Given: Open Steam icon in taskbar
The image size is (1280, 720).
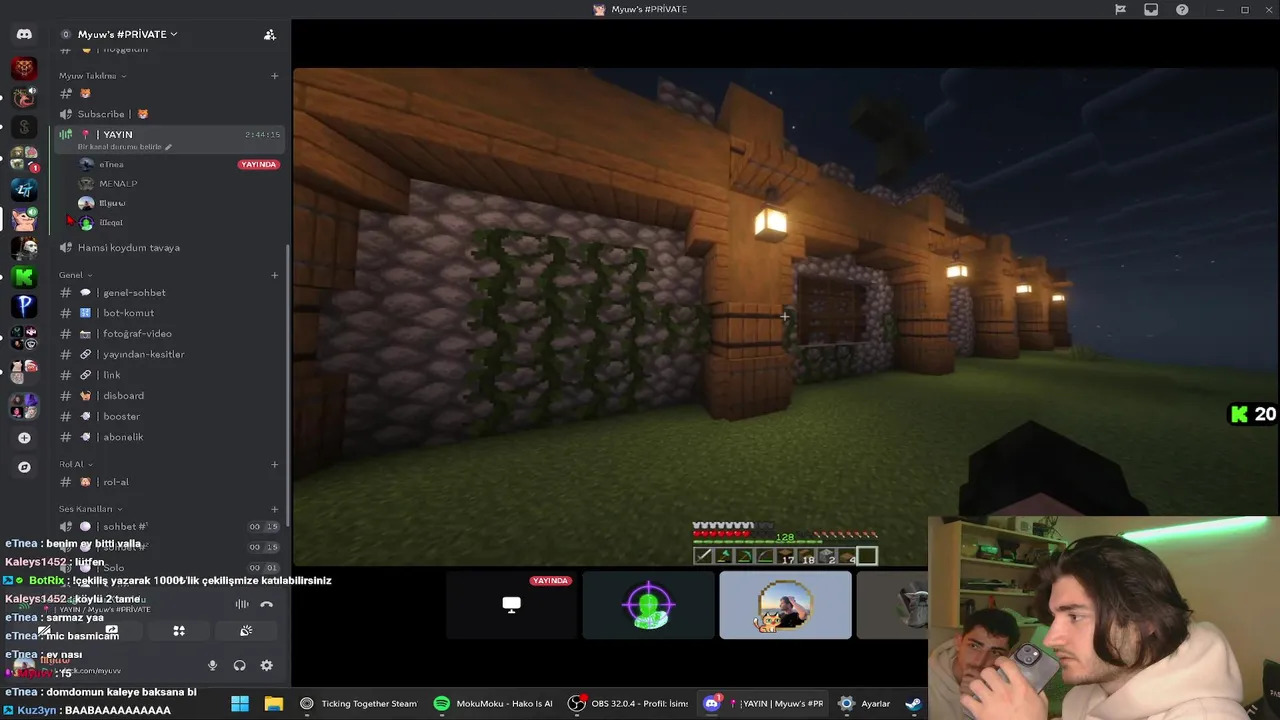Looking at the screenshot, I should pyautogui.click(x=913, y=703).
